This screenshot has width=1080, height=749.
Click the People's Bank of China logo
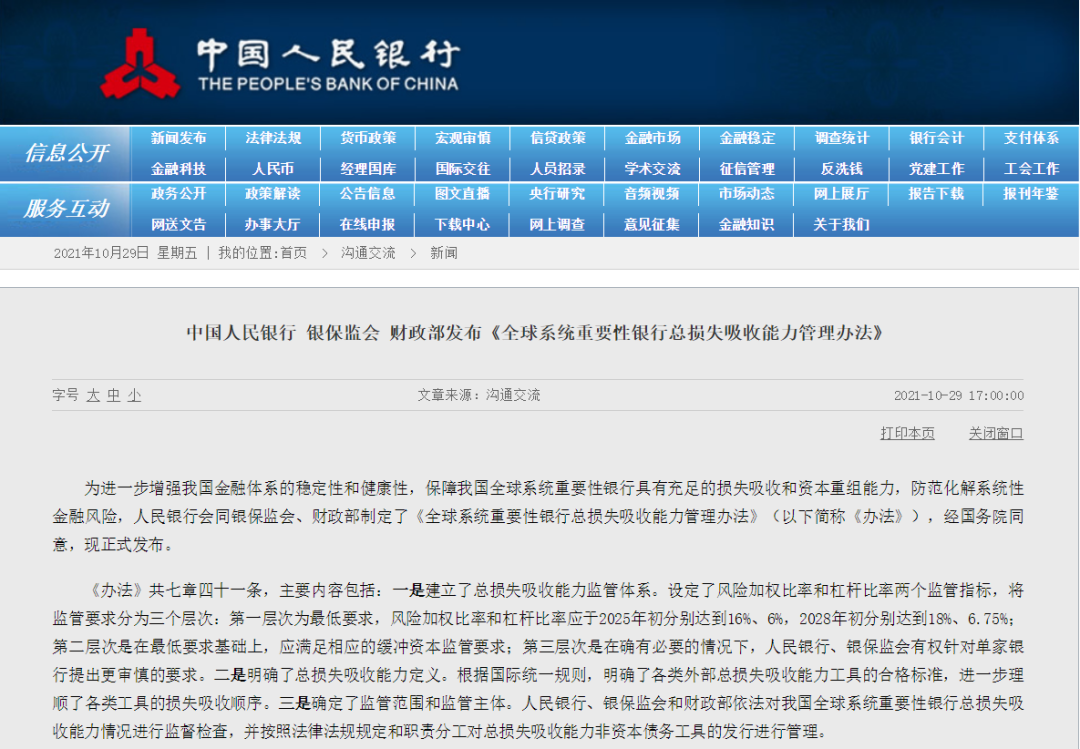pyautogui.click(x=142, y=60)
